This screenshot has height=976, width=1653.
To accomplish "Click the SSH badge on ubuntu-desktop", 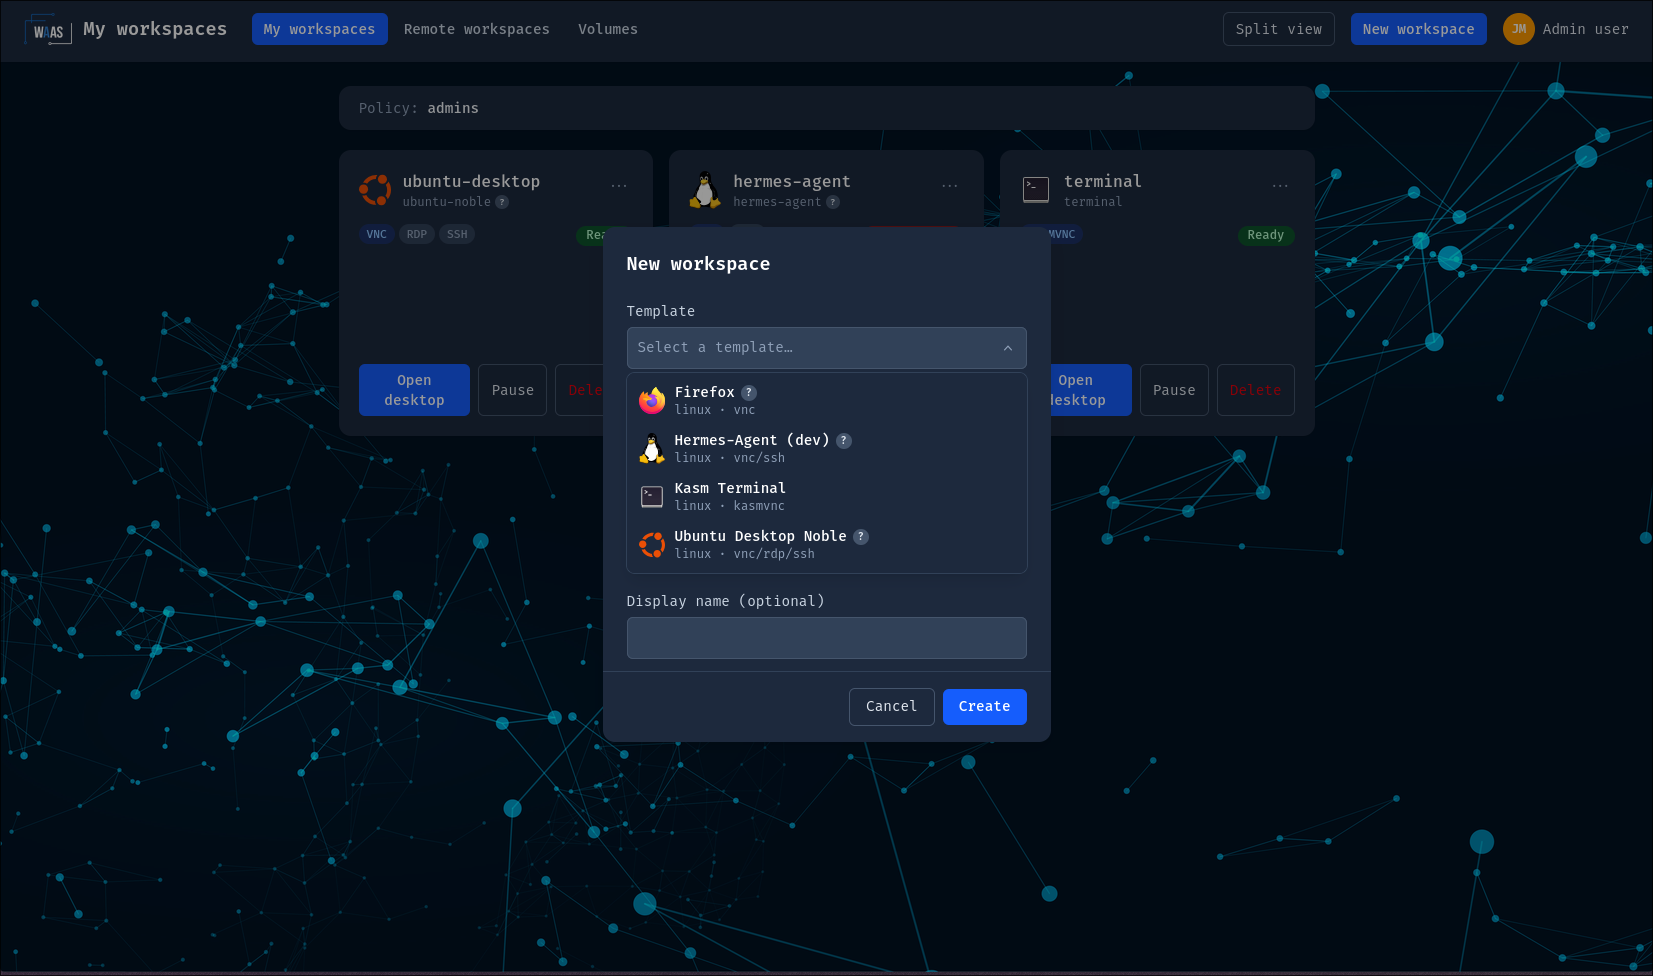I will coord(457,234).
